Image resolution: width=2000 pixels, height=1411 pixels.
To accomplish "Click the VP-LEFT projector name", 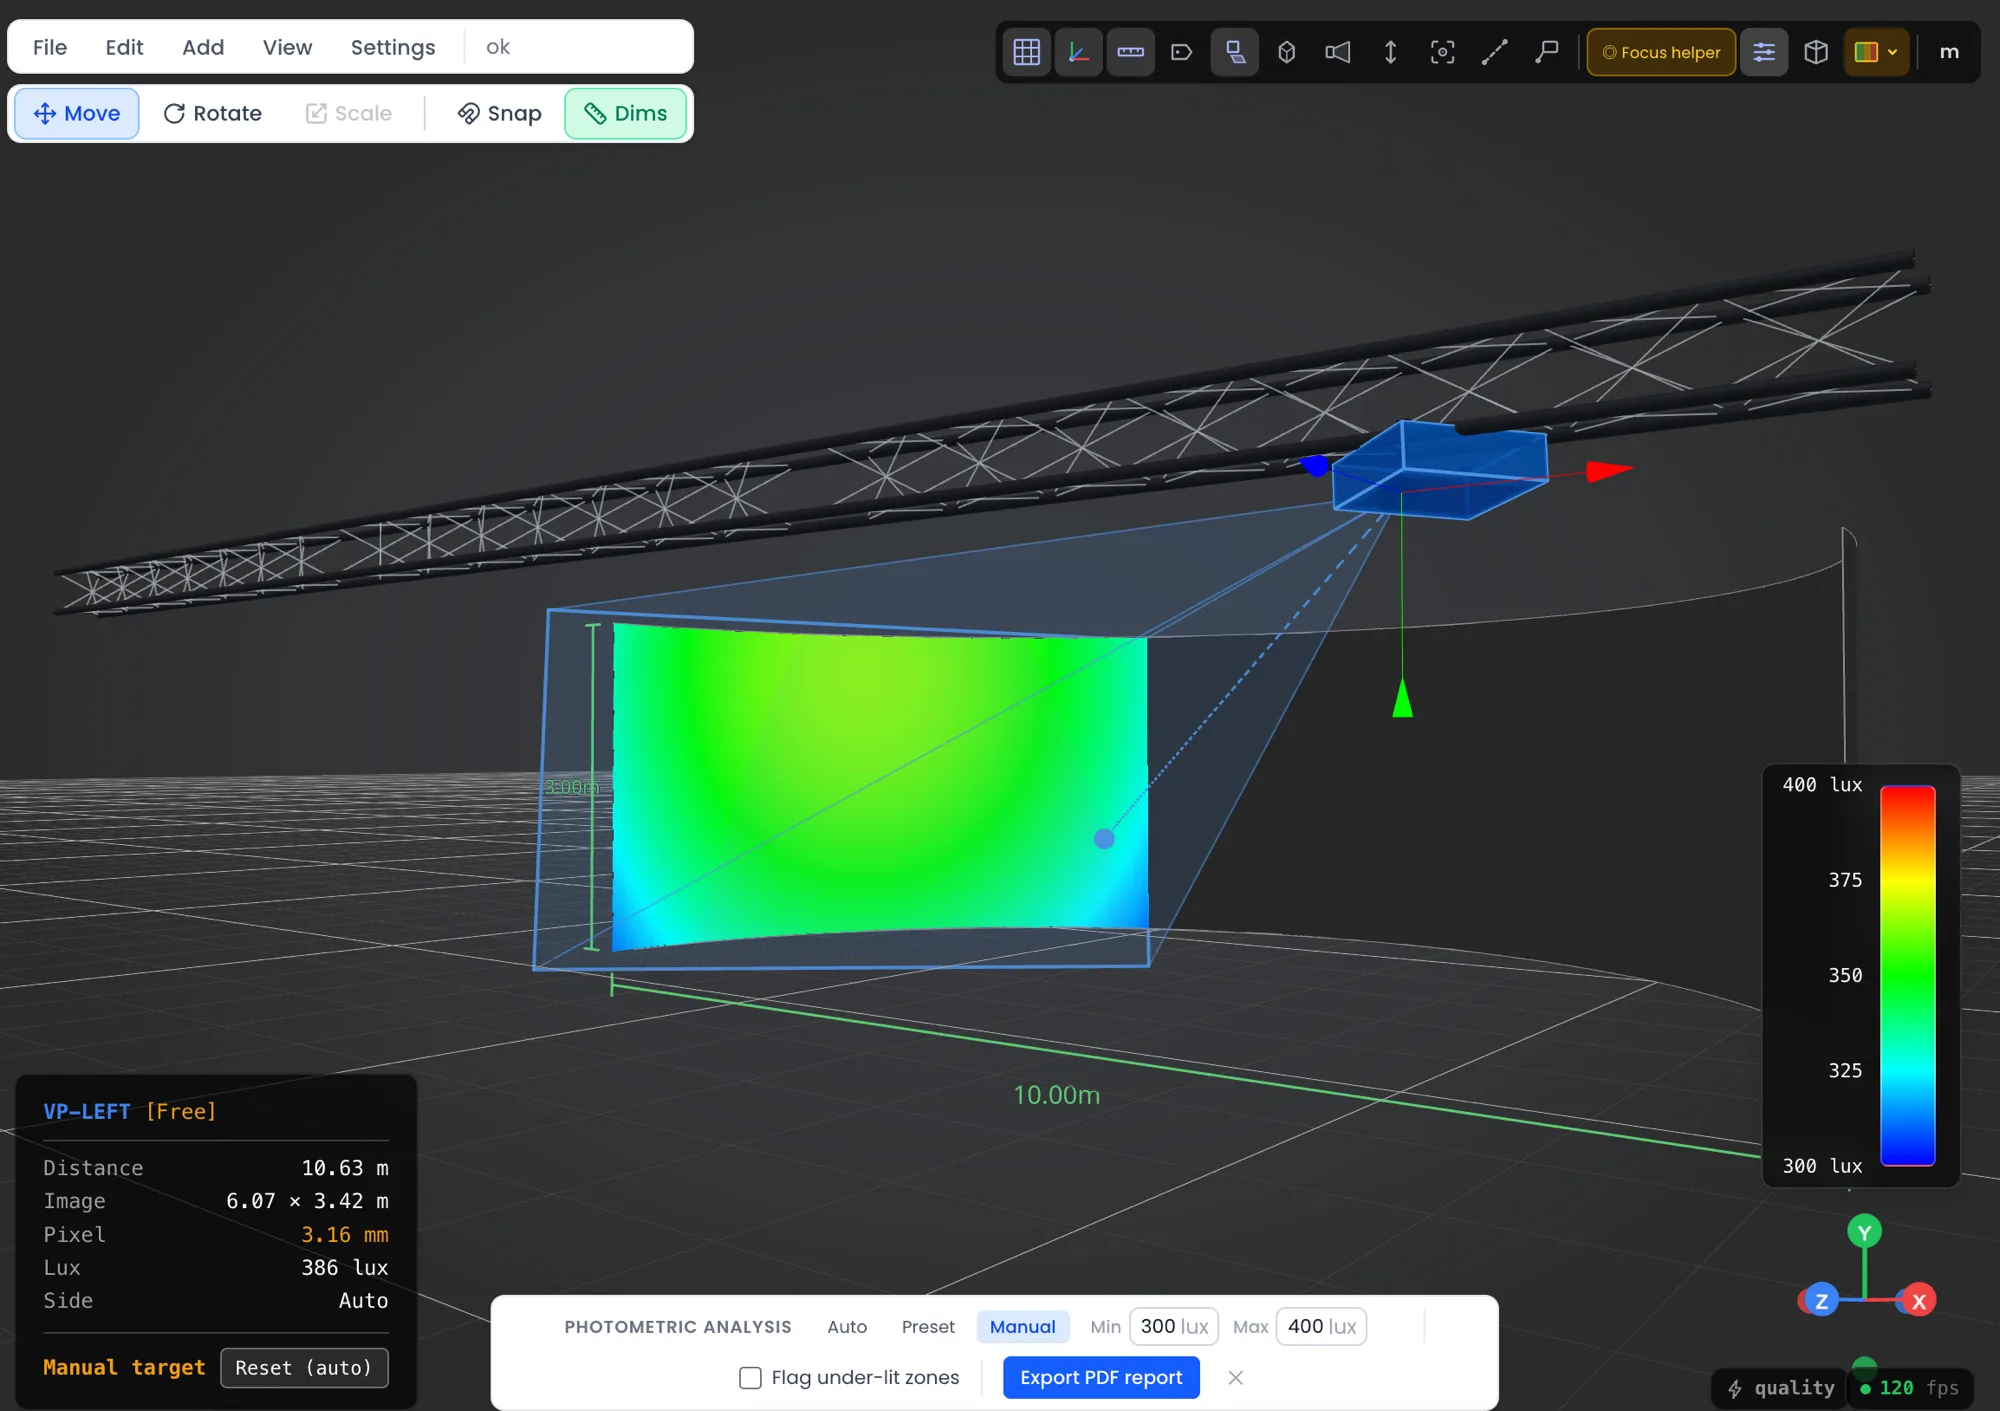I will coord(87,1111).
